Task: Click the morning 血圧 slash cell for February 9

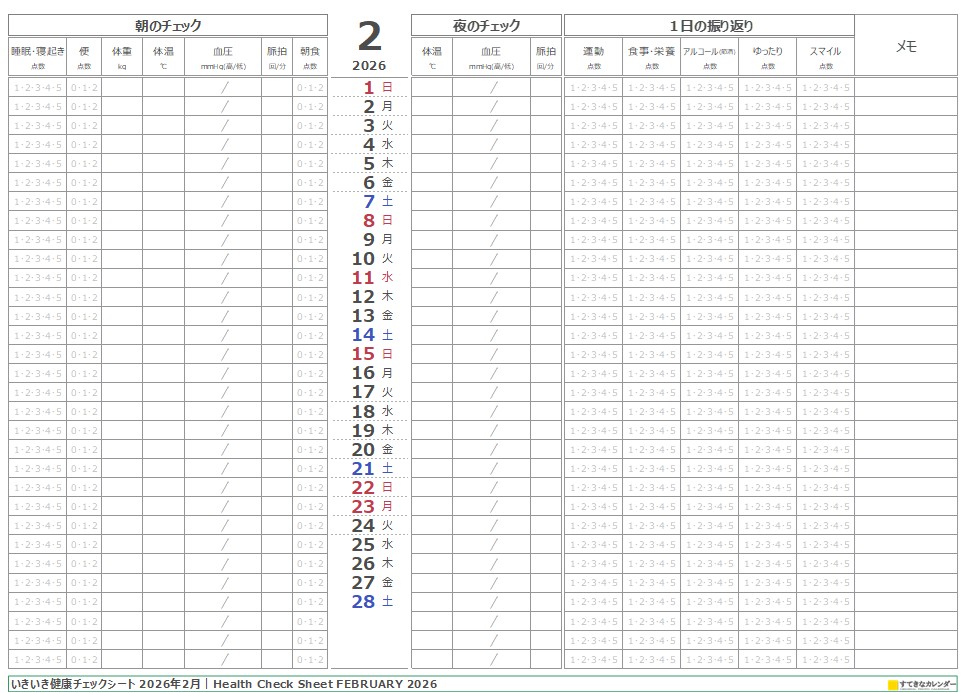Action: pyautogui.click(x=223, y=239)
